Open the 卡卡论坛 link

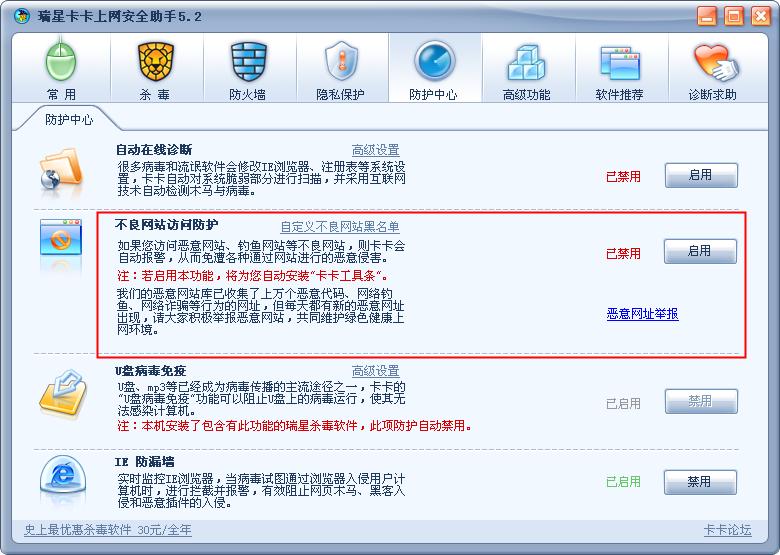pos(727,530)
